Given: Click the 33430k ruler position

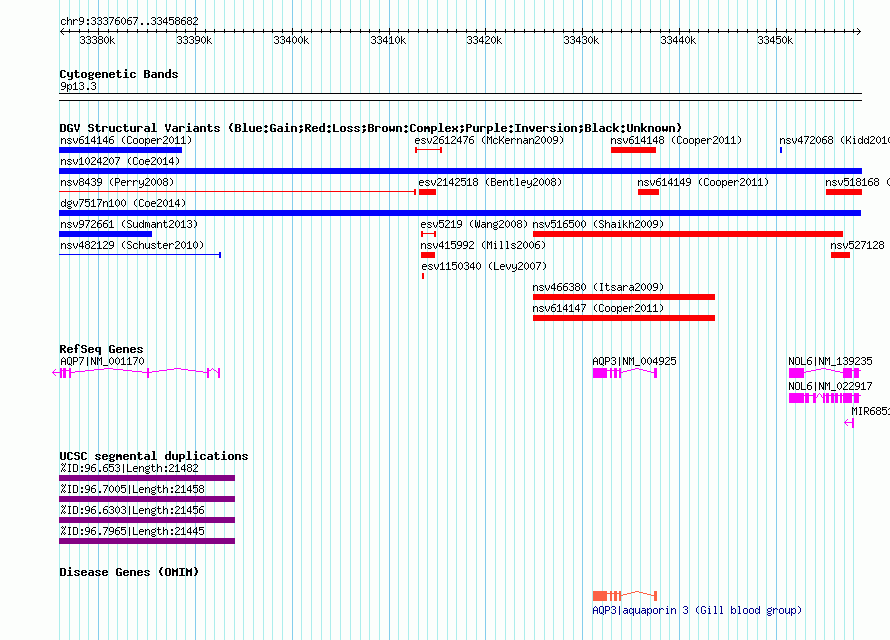Looking at the screenshot, I should coord(581,40).
